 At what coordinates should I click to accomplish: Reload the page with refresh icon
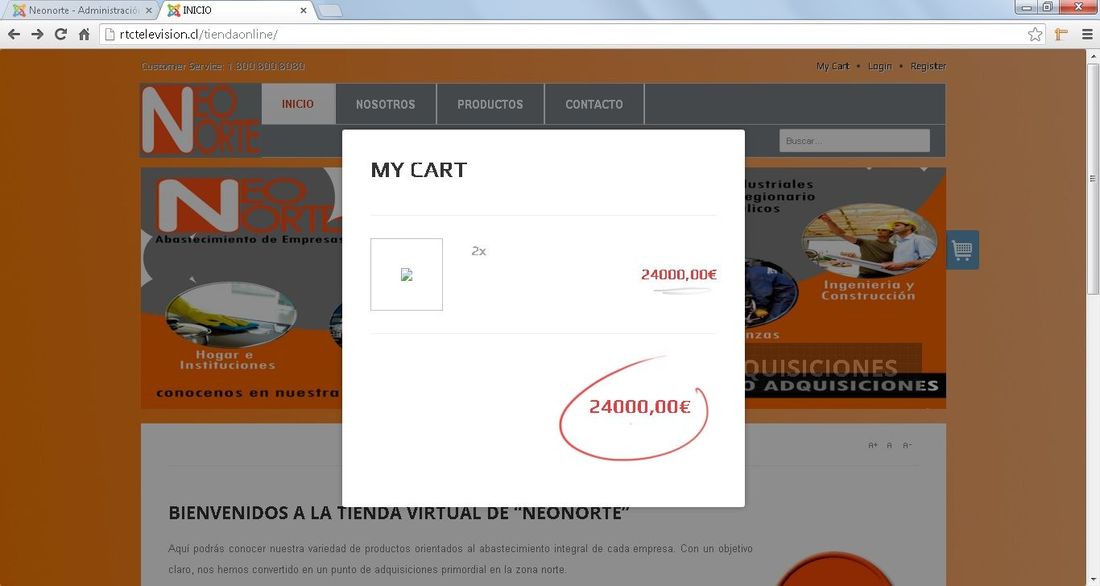(x=61, y=34)
